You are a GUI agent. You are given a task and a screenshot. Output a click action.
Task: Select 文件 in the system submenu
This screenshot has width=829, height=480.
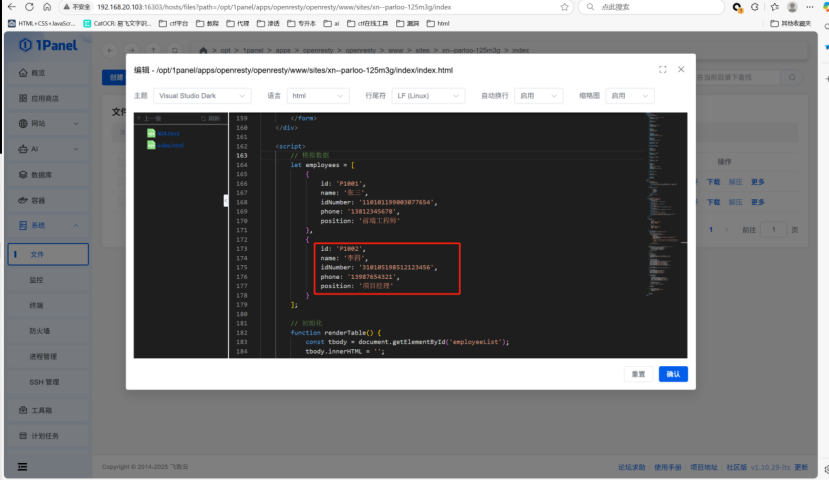tap(48, 254)
